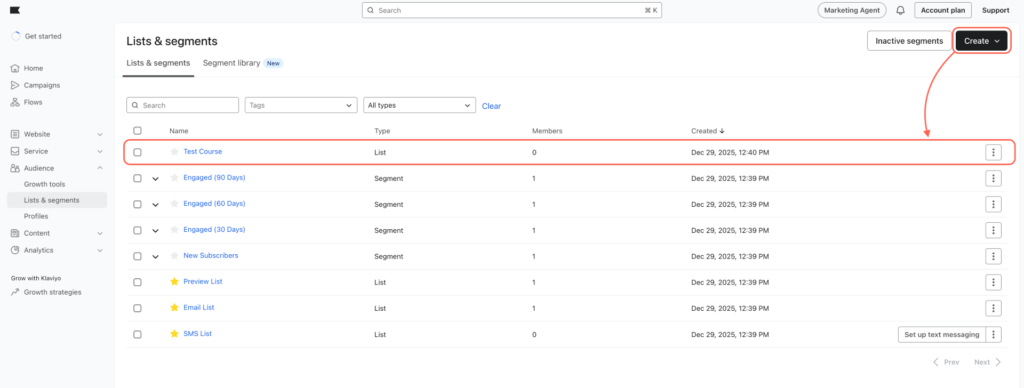Viewport: 1024px width, 388px height.
Task: Tick the select-all header checkbox
Action: (x=137, y=131)
